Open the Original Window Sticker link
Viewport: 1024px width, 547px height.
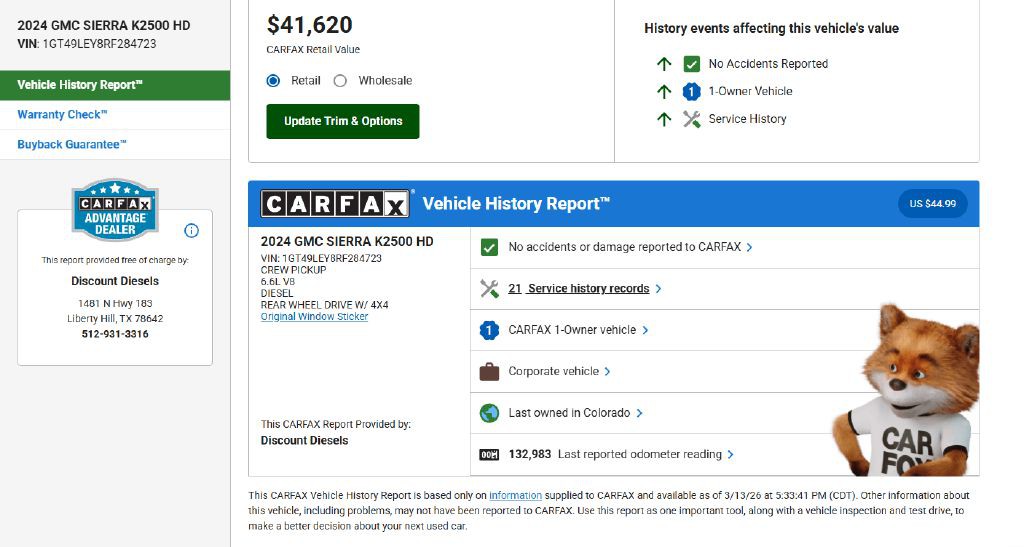[x=314, y=317]
